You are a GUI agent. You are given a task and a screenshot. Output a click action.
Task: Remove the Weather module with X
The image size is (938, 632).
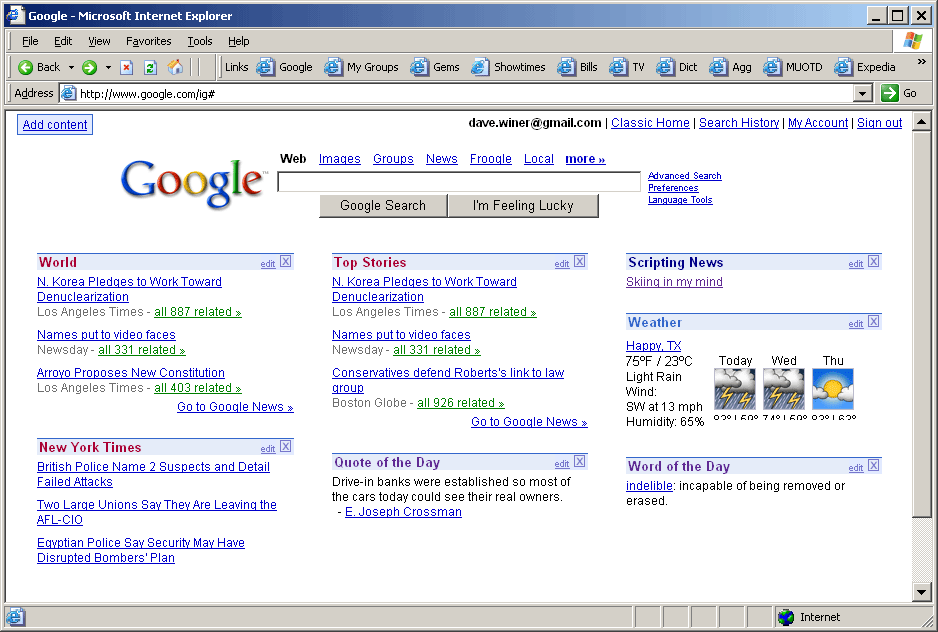tap(873, 322)
